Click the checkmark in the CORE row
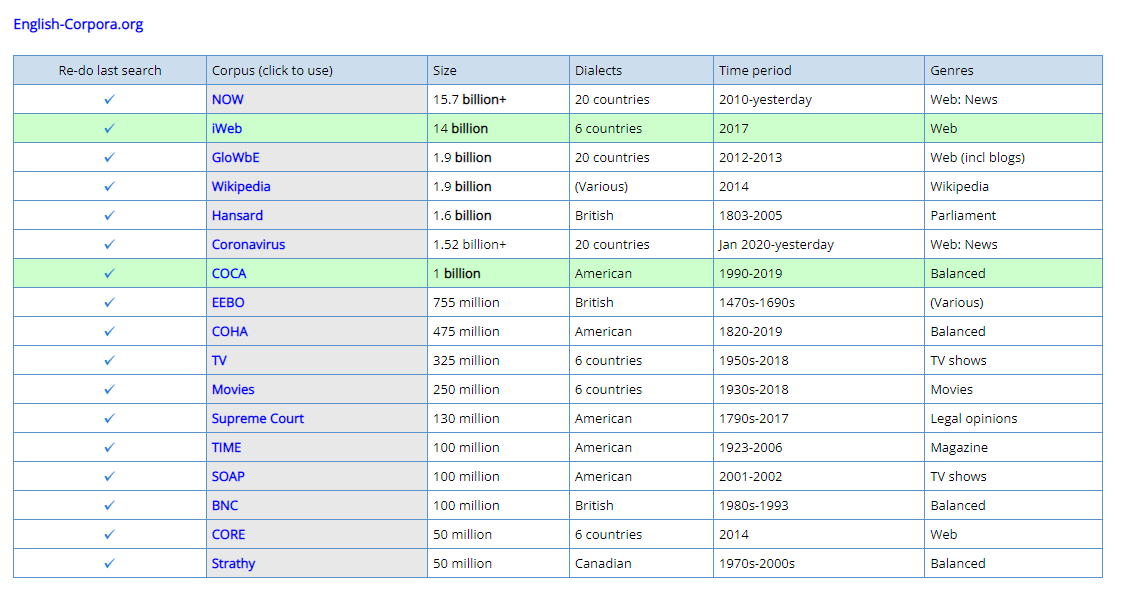This screenshot has width=1123, height=591. pos(110,534)
